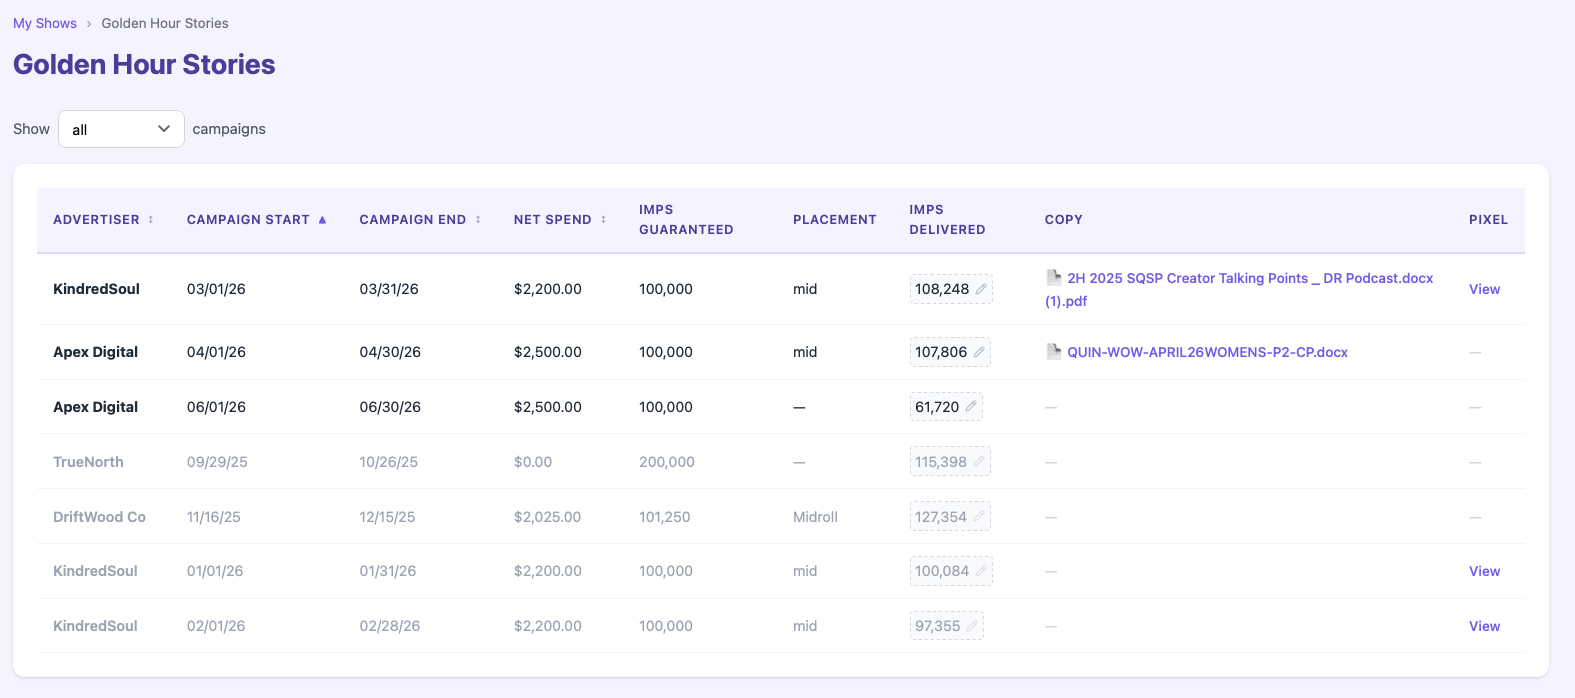Click pencil edit icon beside 107,806 impressions
The height and width of the screenshot is (698, 1575).
[x=979, y=352]
